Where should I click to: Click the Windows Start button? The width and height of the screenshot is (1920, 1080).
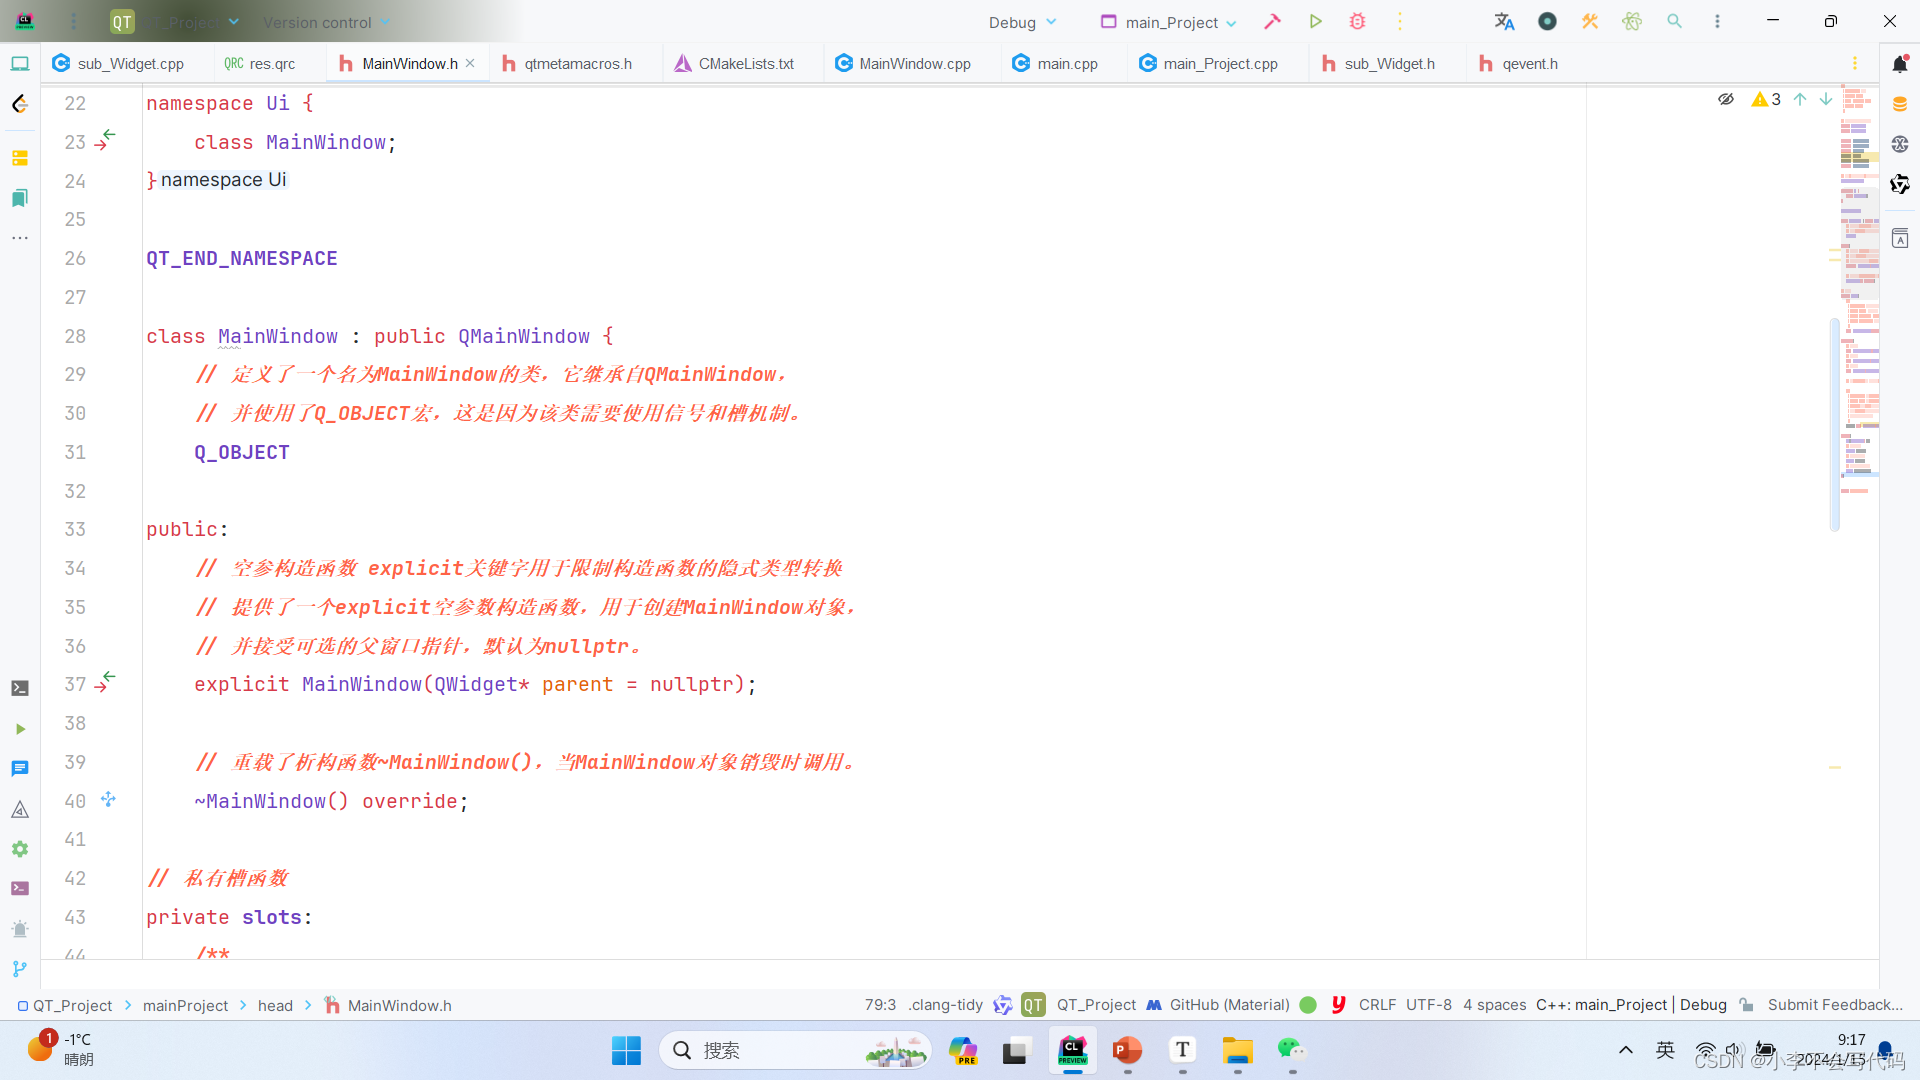(x=626, y=1050)
